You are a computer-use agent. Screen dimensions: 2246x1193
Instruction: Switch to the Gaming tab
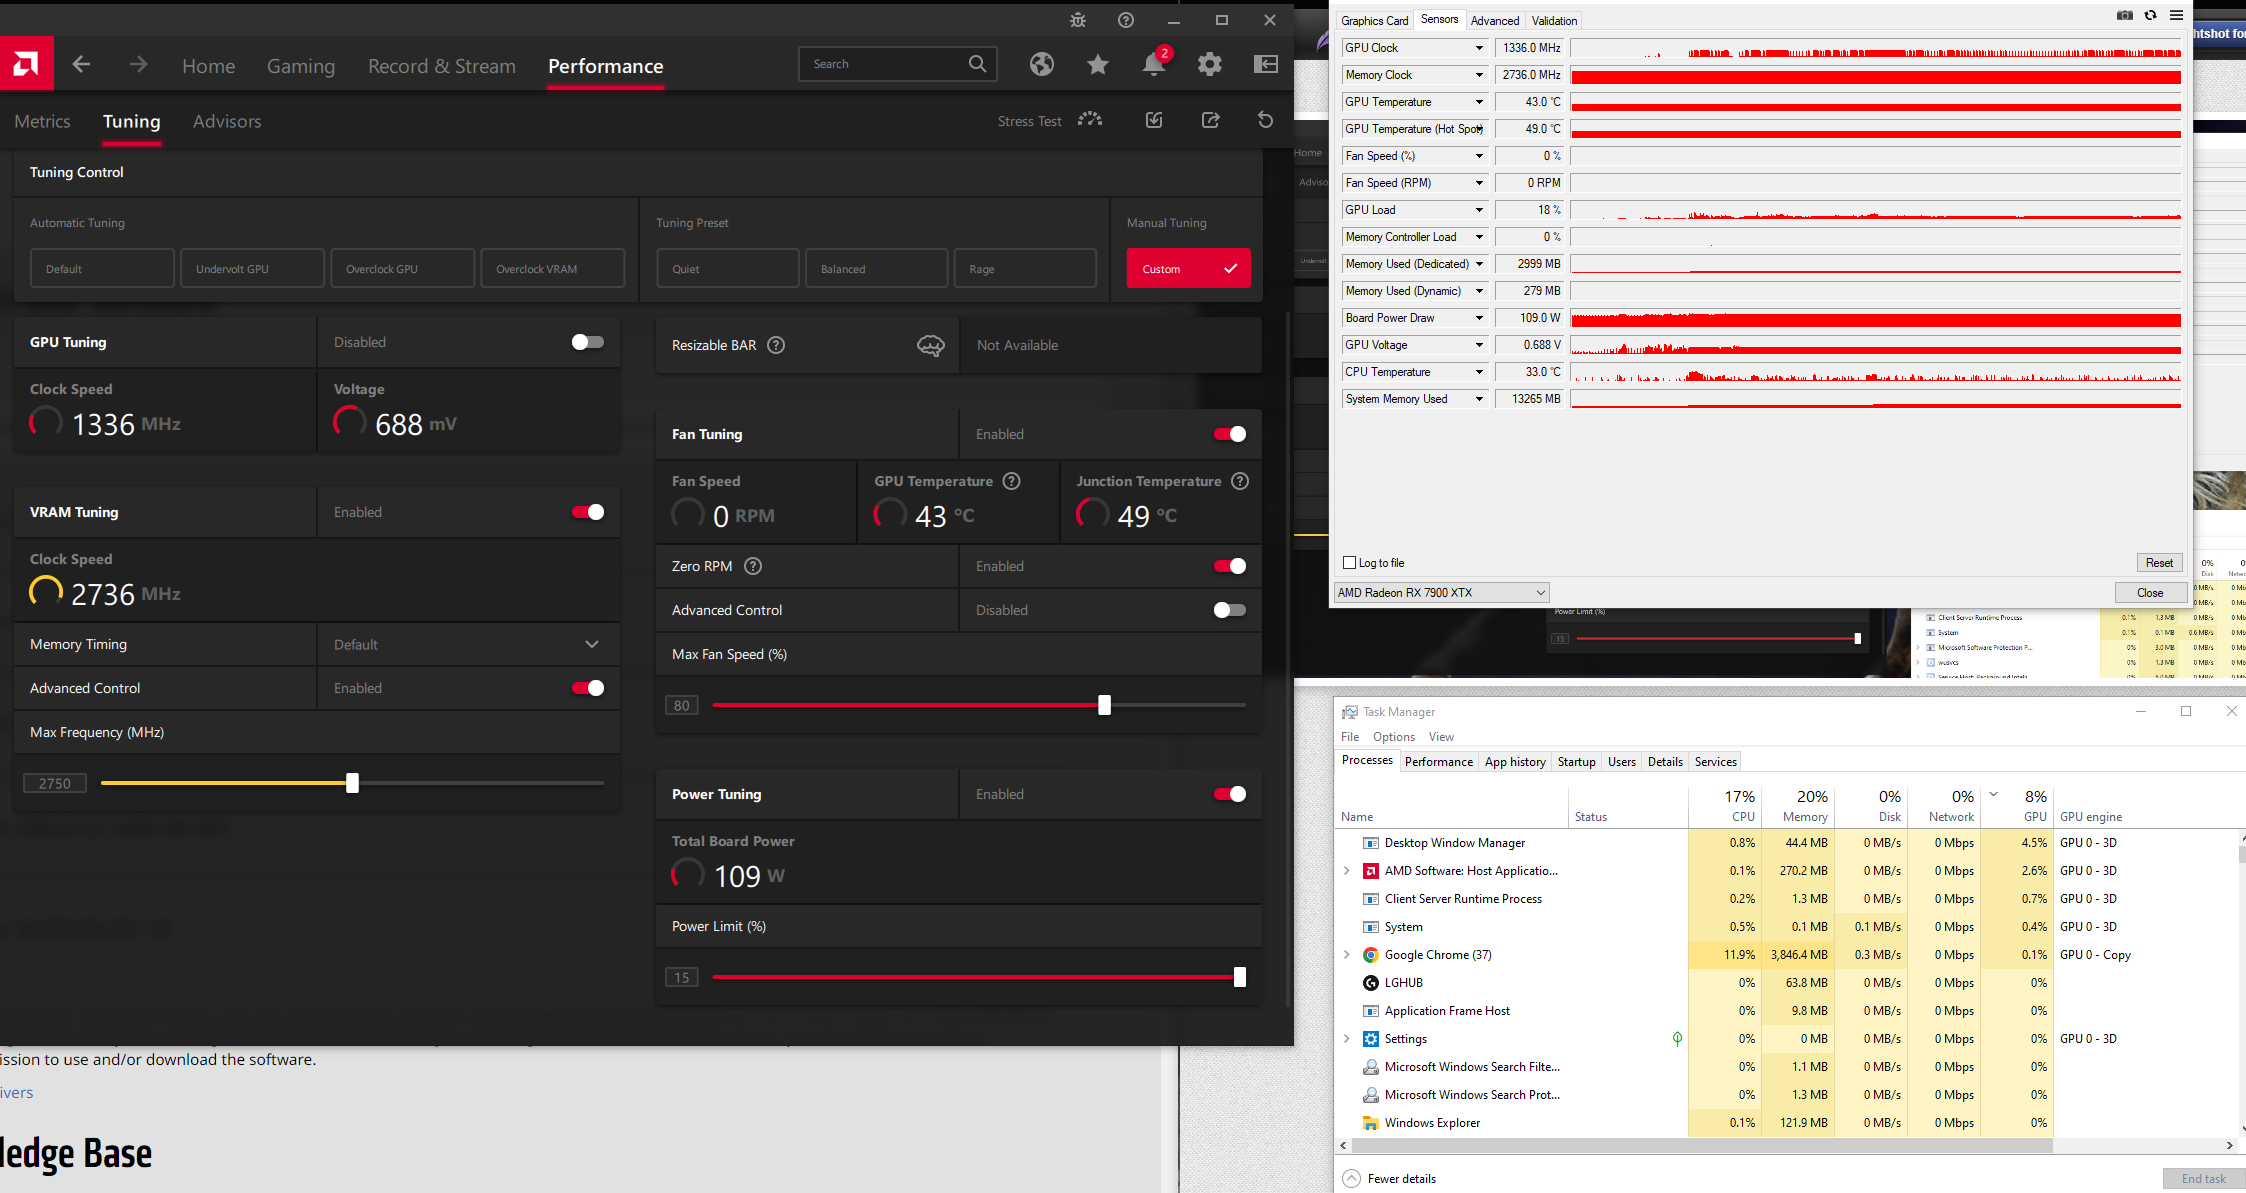click(300, 66)
